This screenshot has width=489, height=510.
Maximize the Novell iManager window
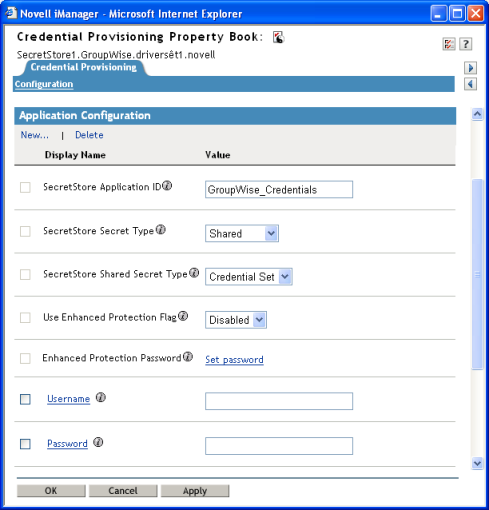457,14
